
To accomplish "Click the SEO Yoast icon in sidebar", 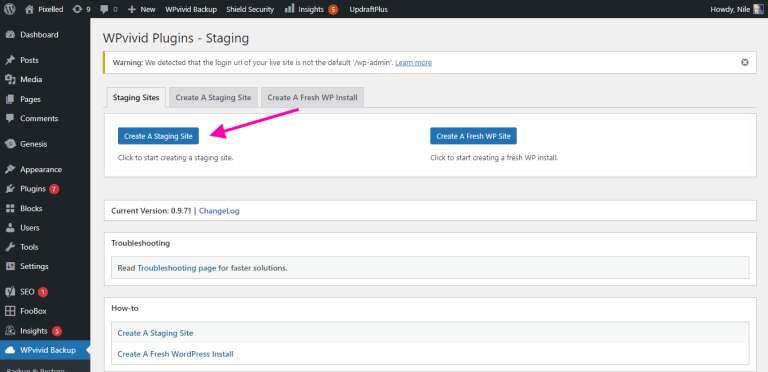I will (x=10, y=292).
